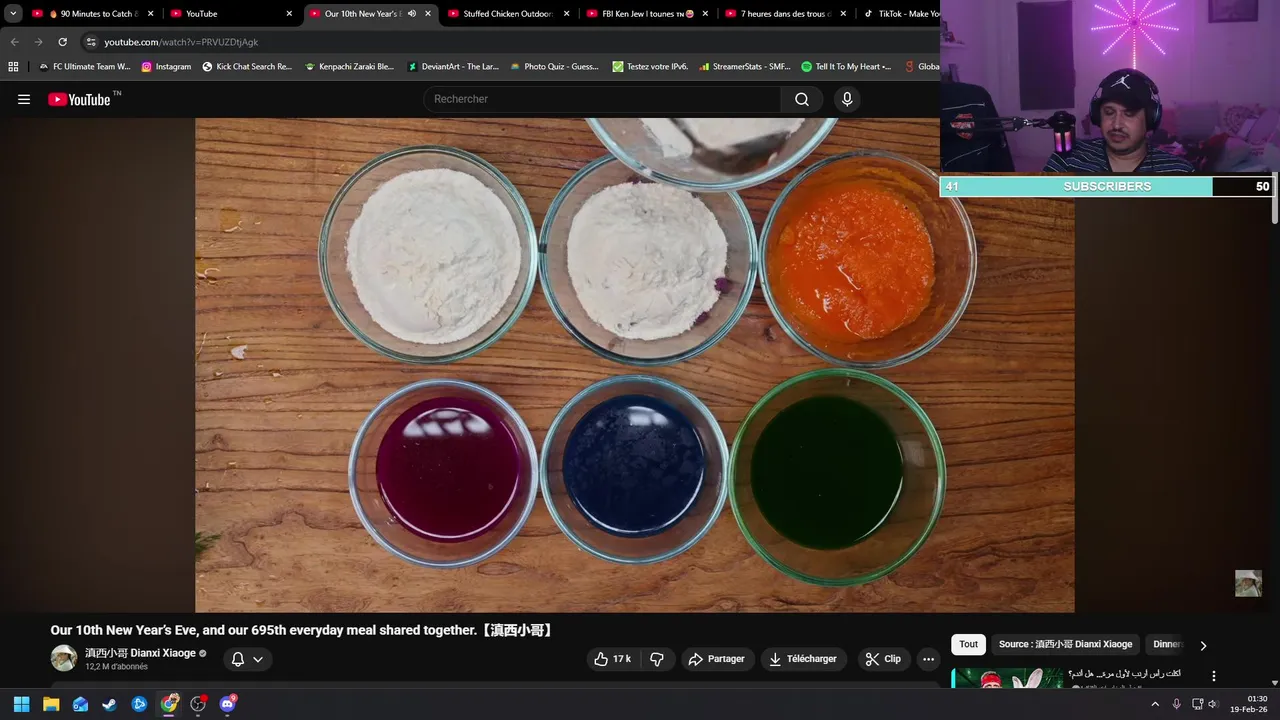1280x720 pixels.
Task: Open more actions ellipsis under the video
Action: (928, 659)
